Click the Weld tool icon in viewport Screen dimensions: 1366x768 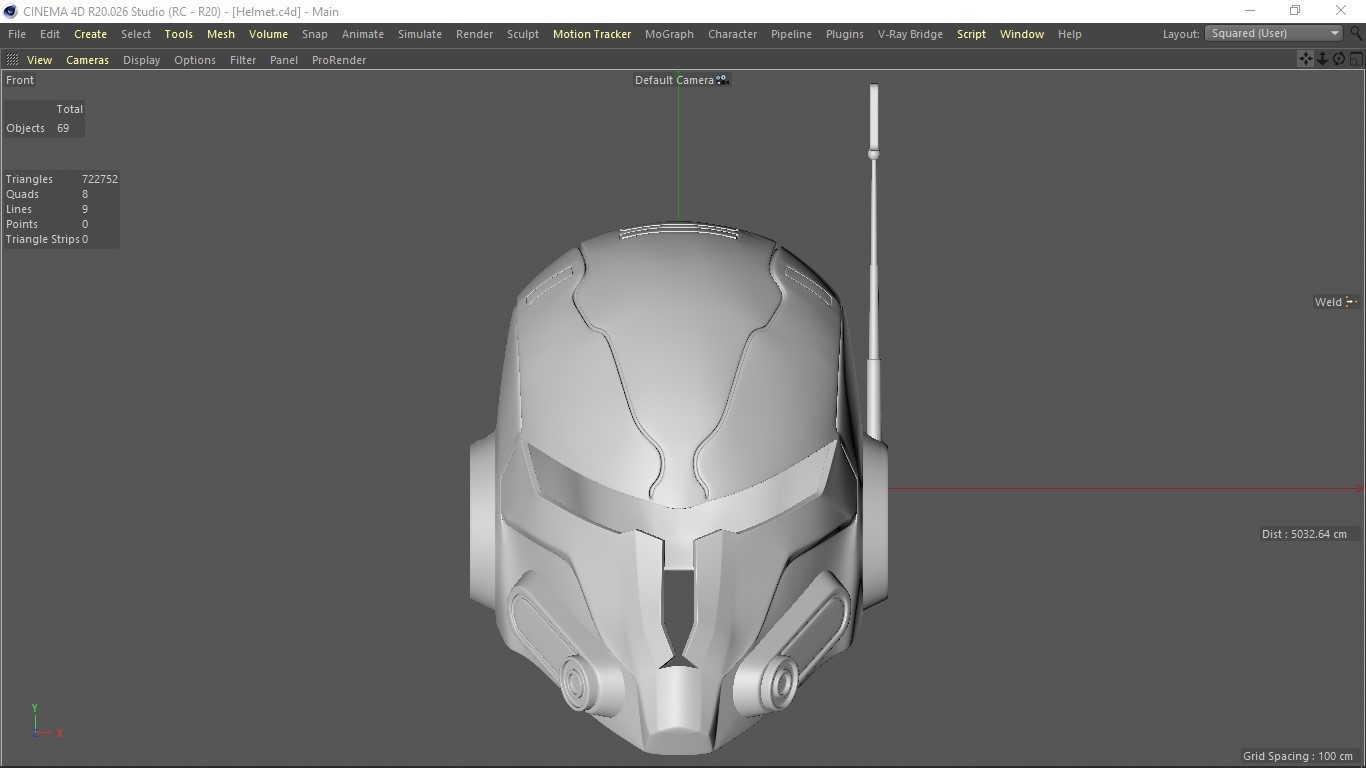1350,302
